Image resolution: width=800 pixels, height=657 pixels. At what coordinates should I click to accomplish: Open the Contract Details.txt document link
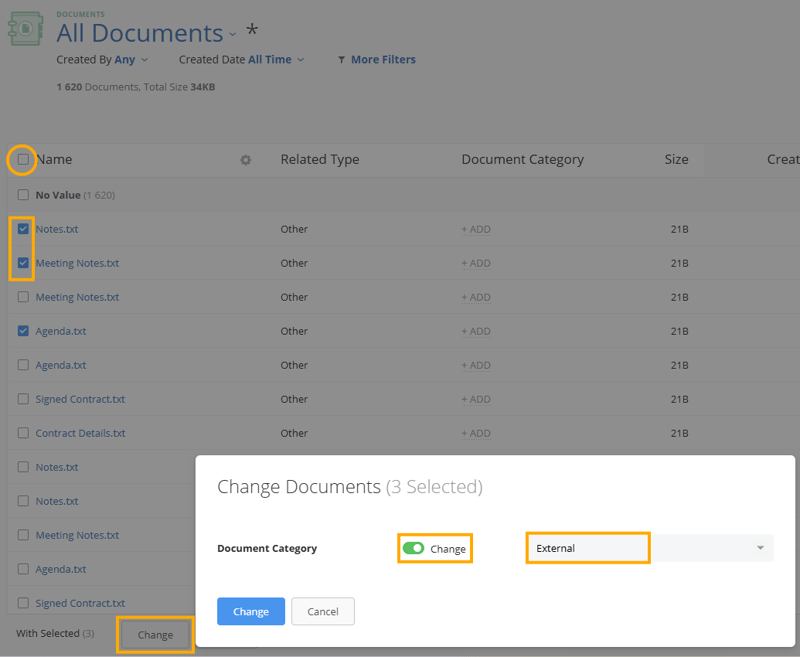81,433
